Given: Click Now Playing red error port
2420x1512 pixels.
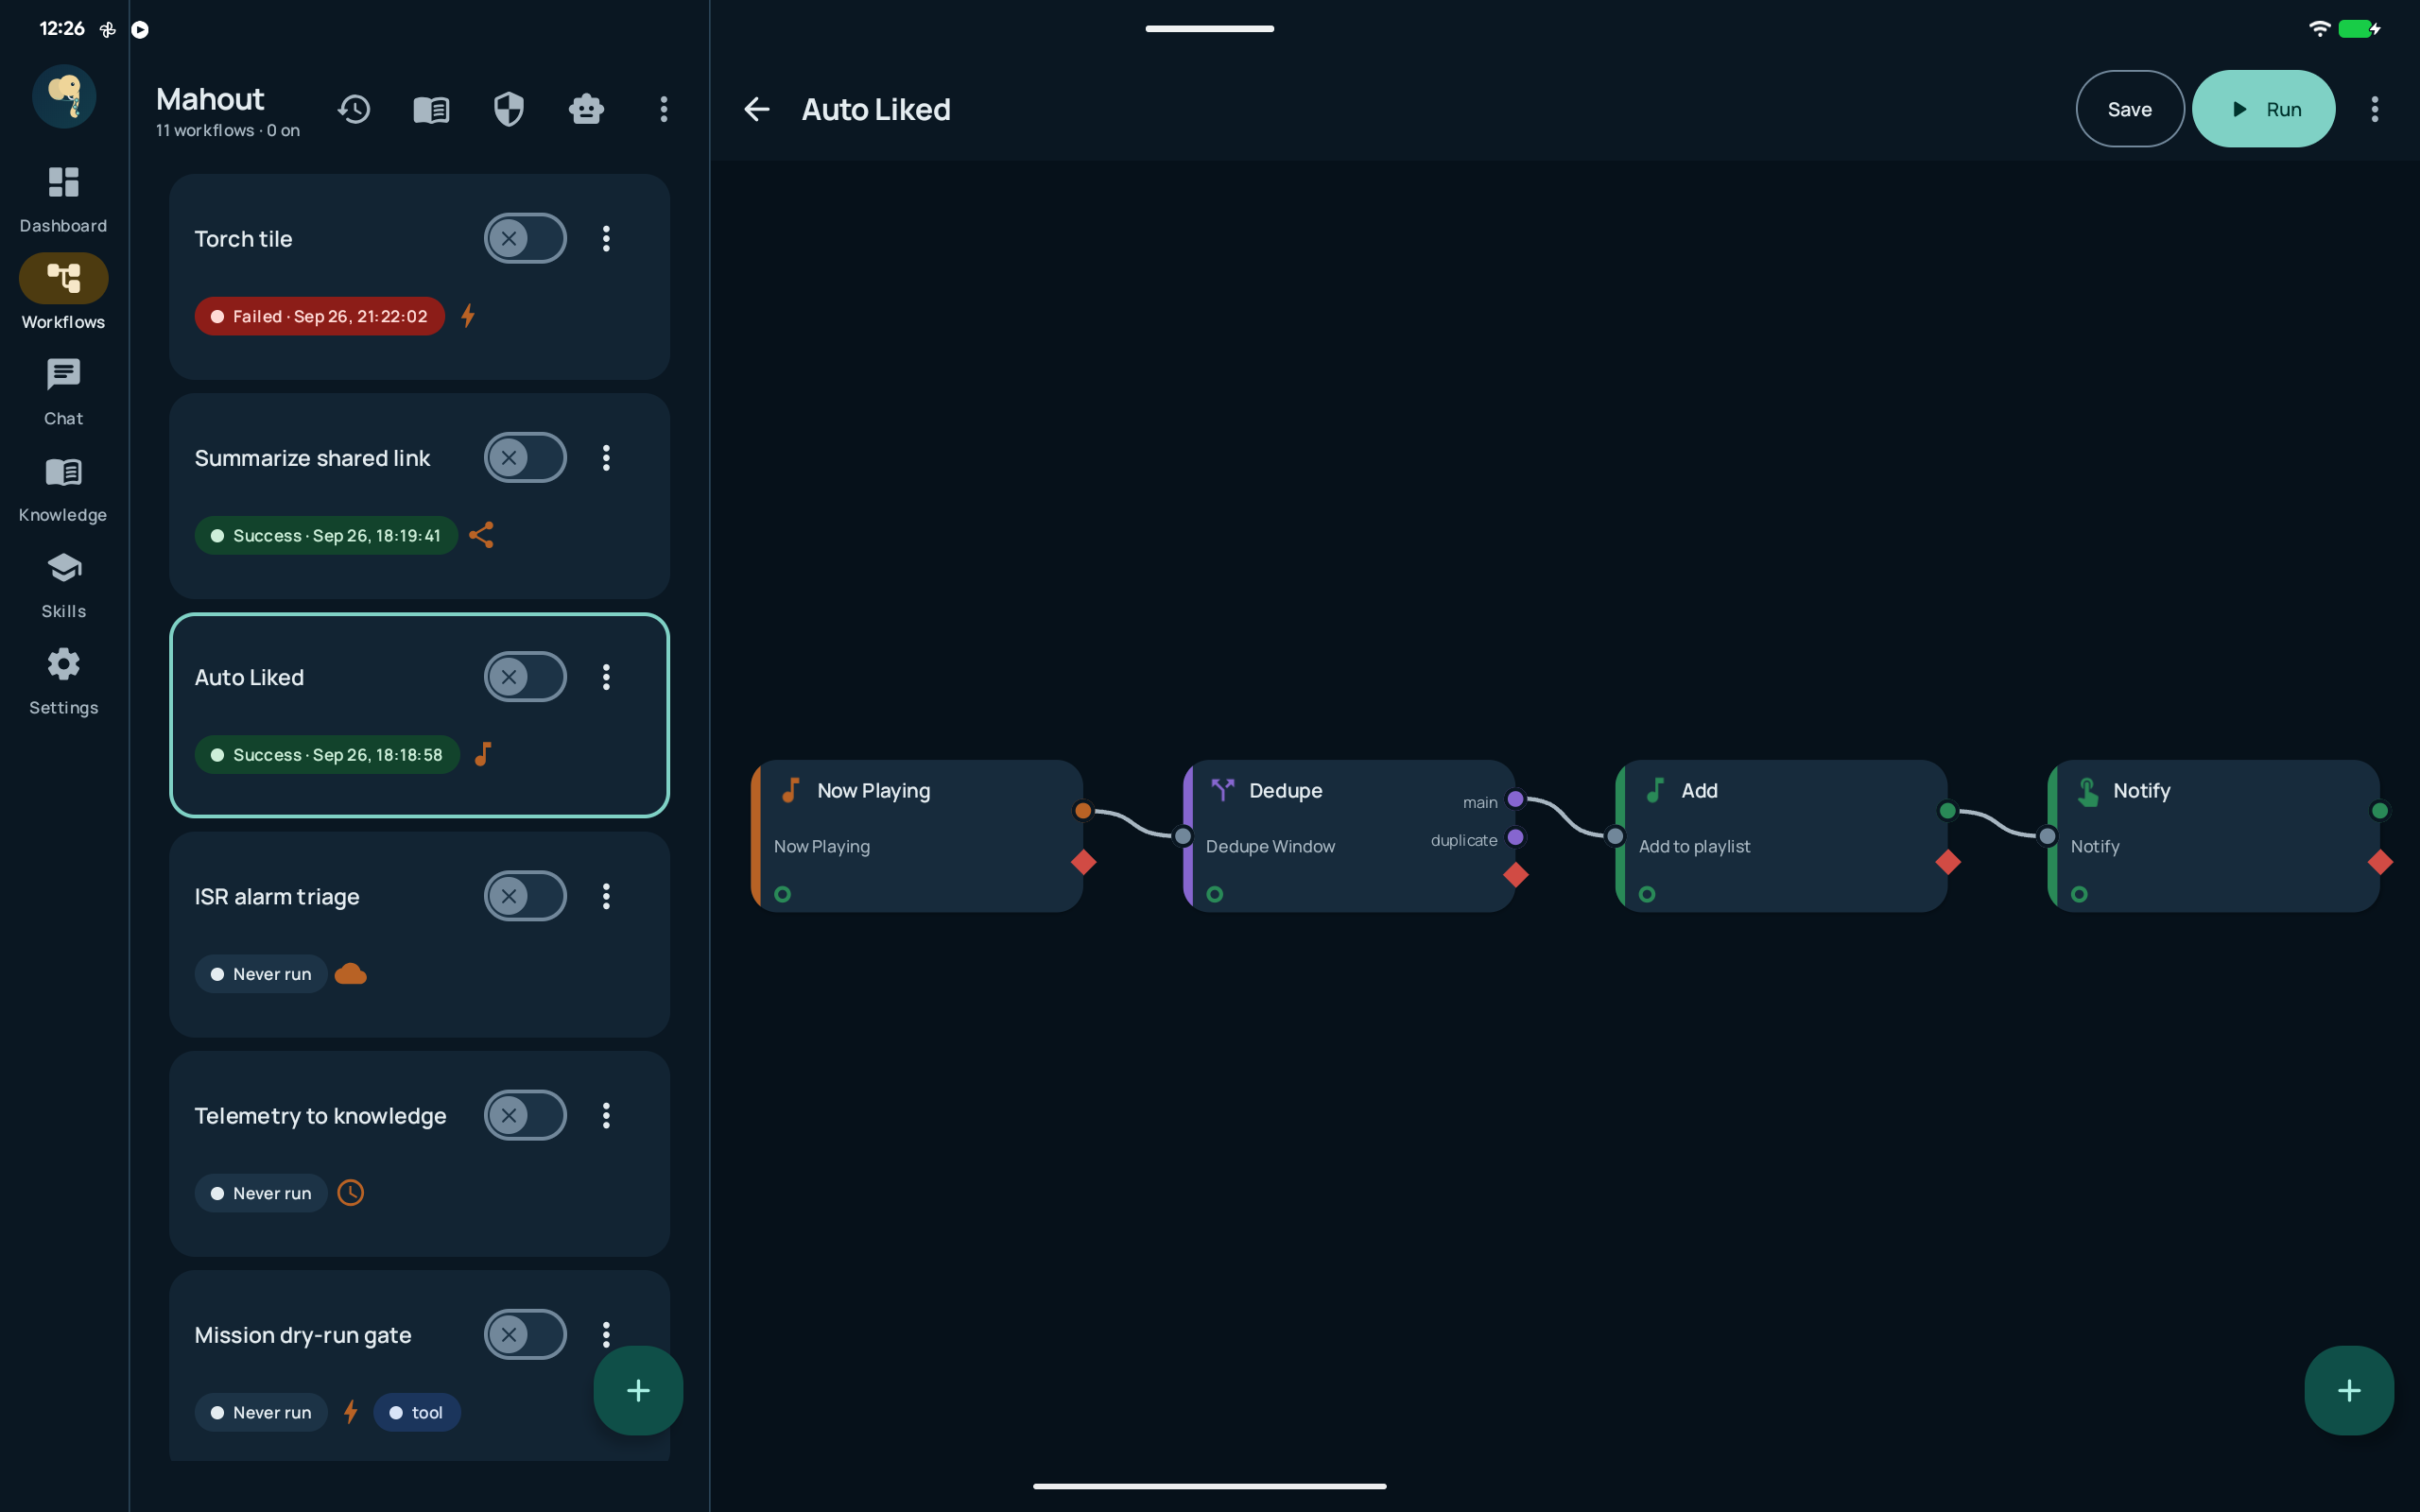Looking at the screenshot, I should click(1083, 862).
